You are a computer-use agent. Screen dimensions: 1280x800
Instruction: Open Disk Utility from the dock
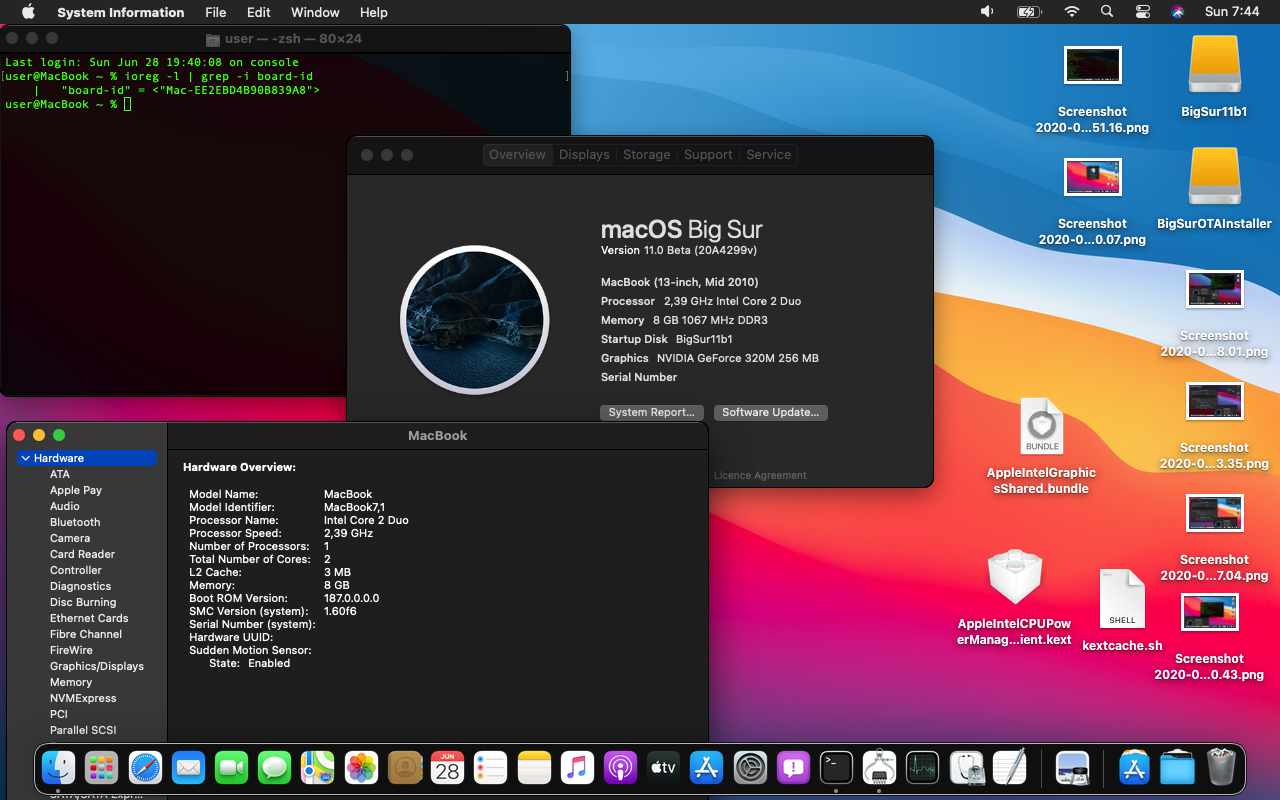[x=966, y=768]
